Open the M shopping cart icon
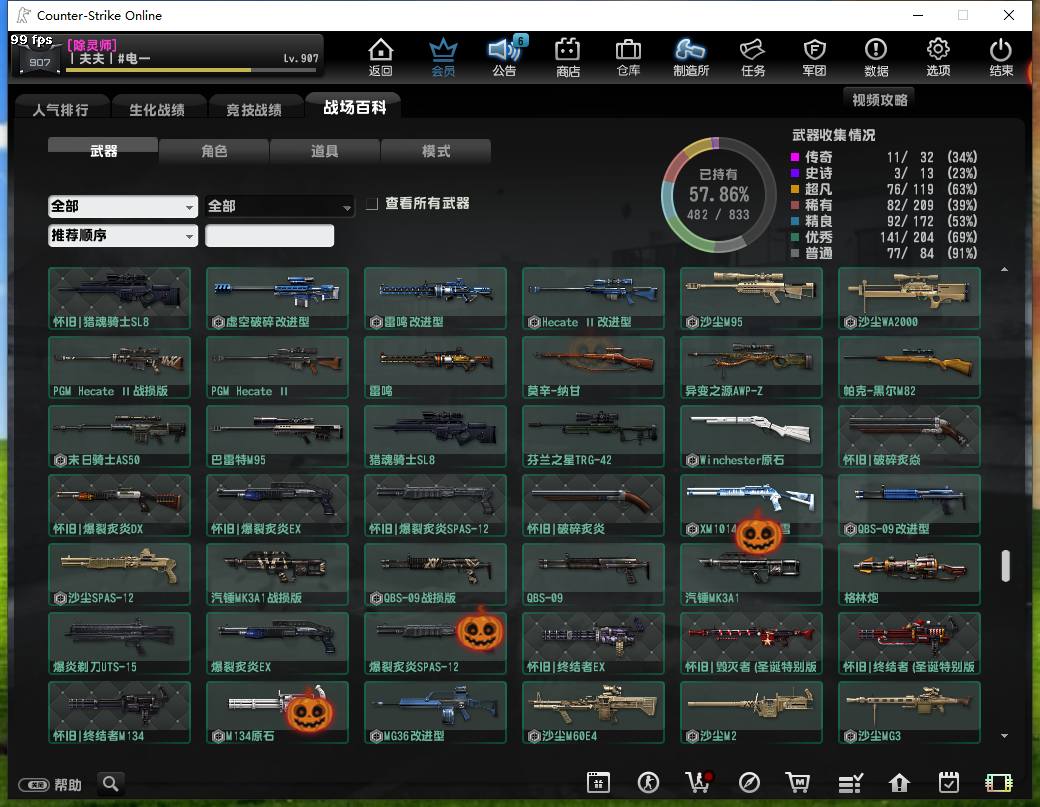This screenshot has height=807, width=1040. click(798, 783)
